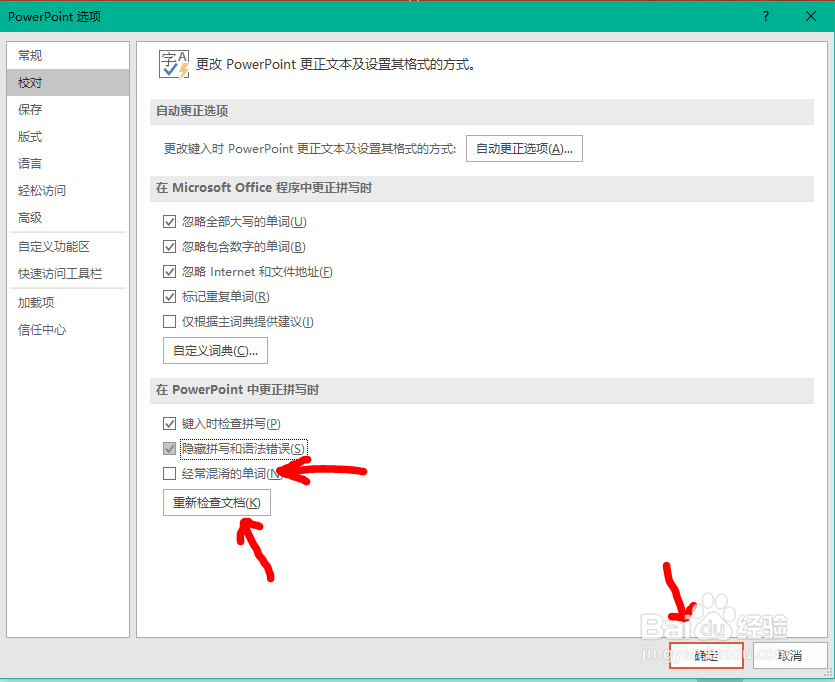Uncheck 标记重复单词 option
835x682 pixels.
tap(169, 297)
